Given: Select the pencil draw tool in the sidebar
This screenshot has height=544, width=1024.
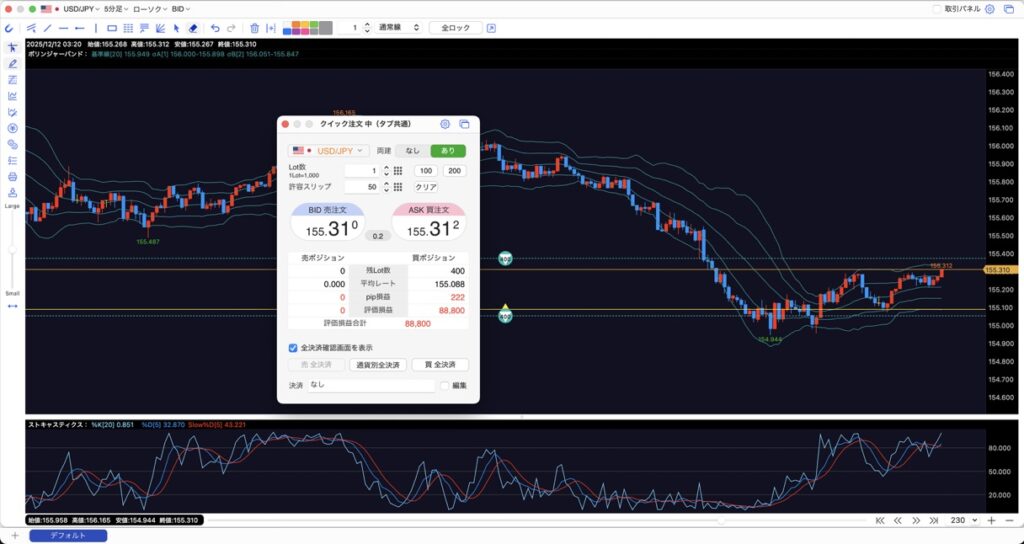Looking at the screenshot, I should point(13,63).
